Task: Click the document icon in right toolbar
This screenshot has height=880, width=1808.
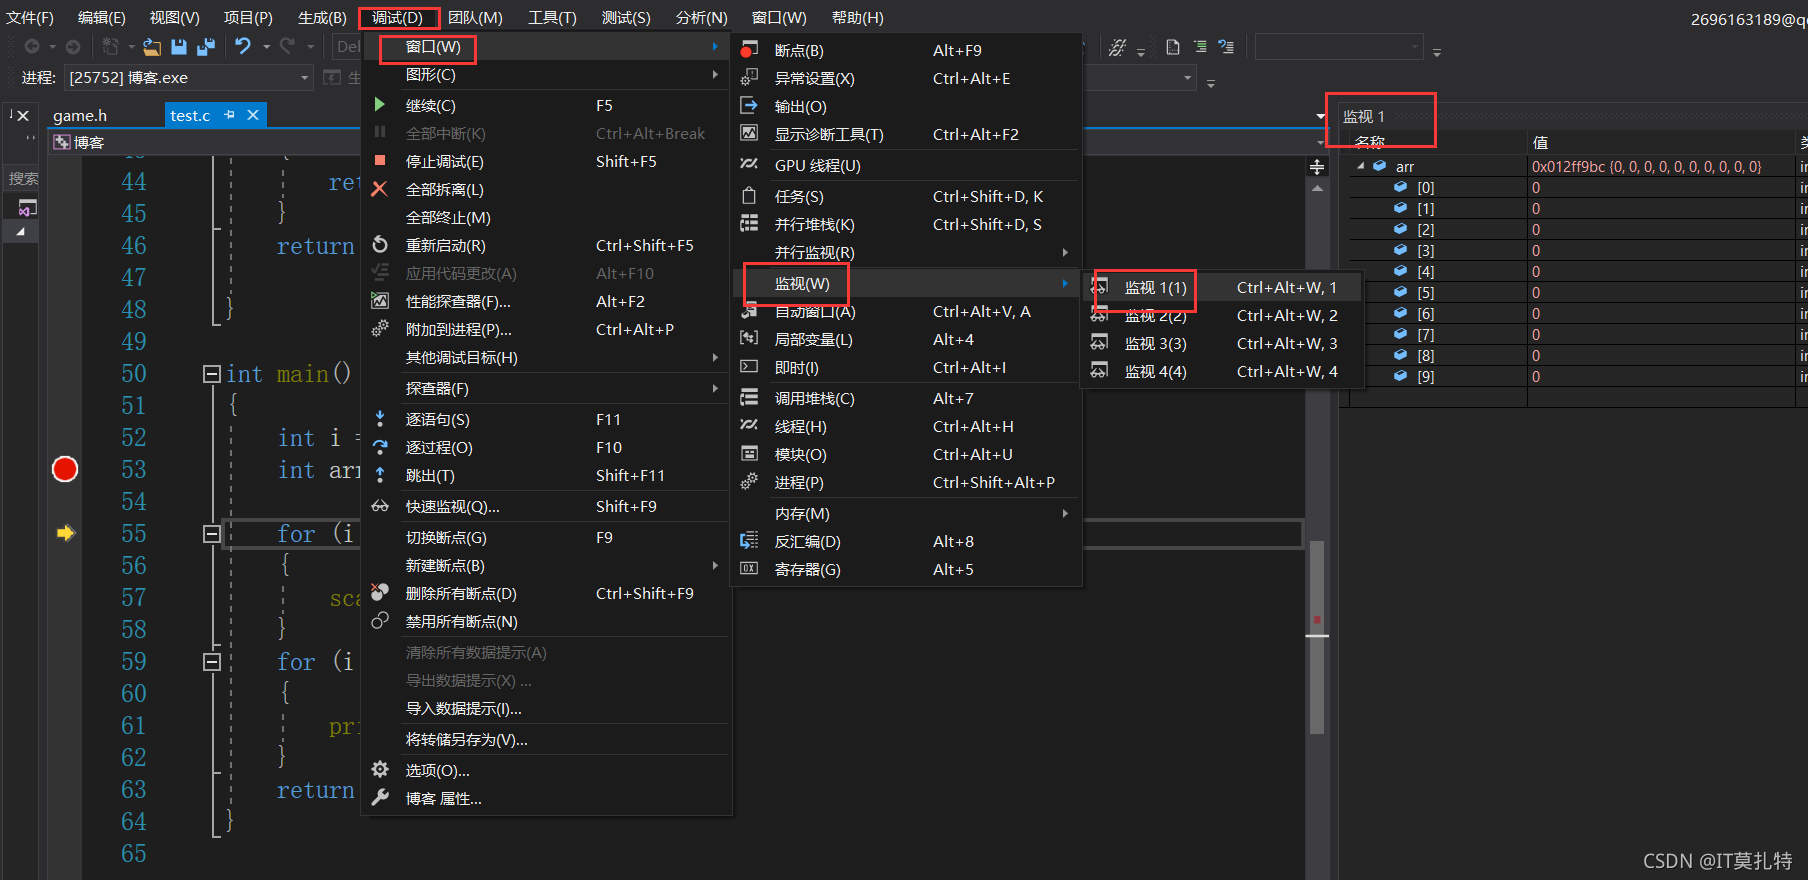Action: click(x=1173, y=47)
